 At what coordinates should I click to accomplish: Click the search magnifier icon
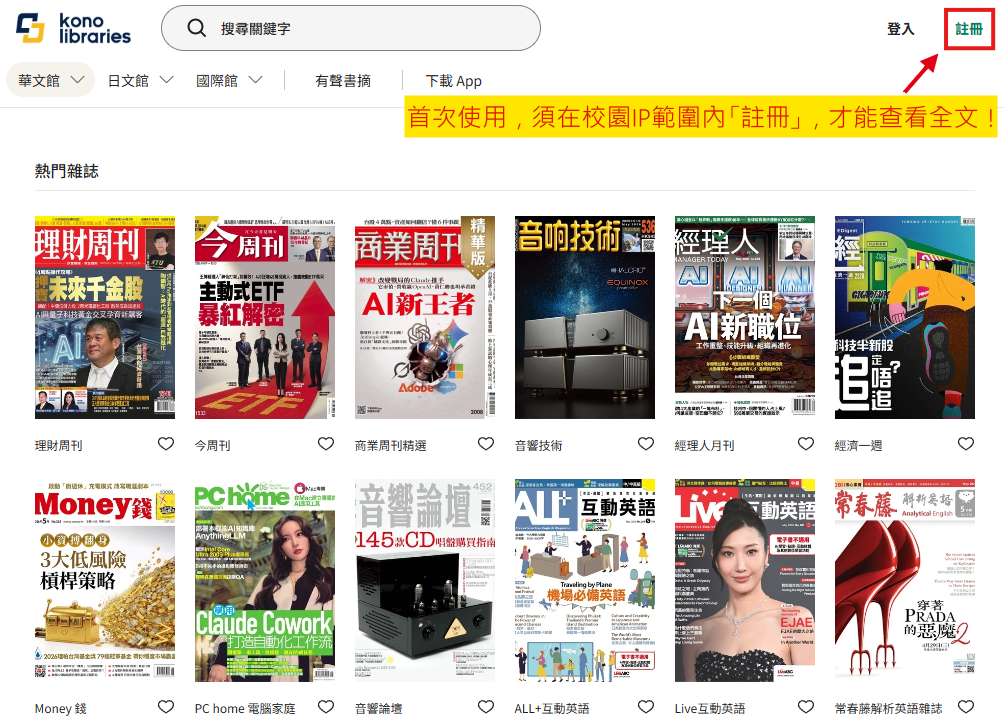(x=197, y=28)
